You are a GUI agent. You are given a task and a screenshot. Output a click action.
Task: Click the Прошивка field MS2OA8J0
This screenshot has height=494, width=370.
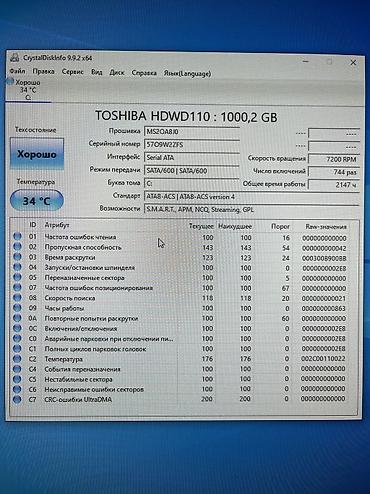[x=192, y=132]
